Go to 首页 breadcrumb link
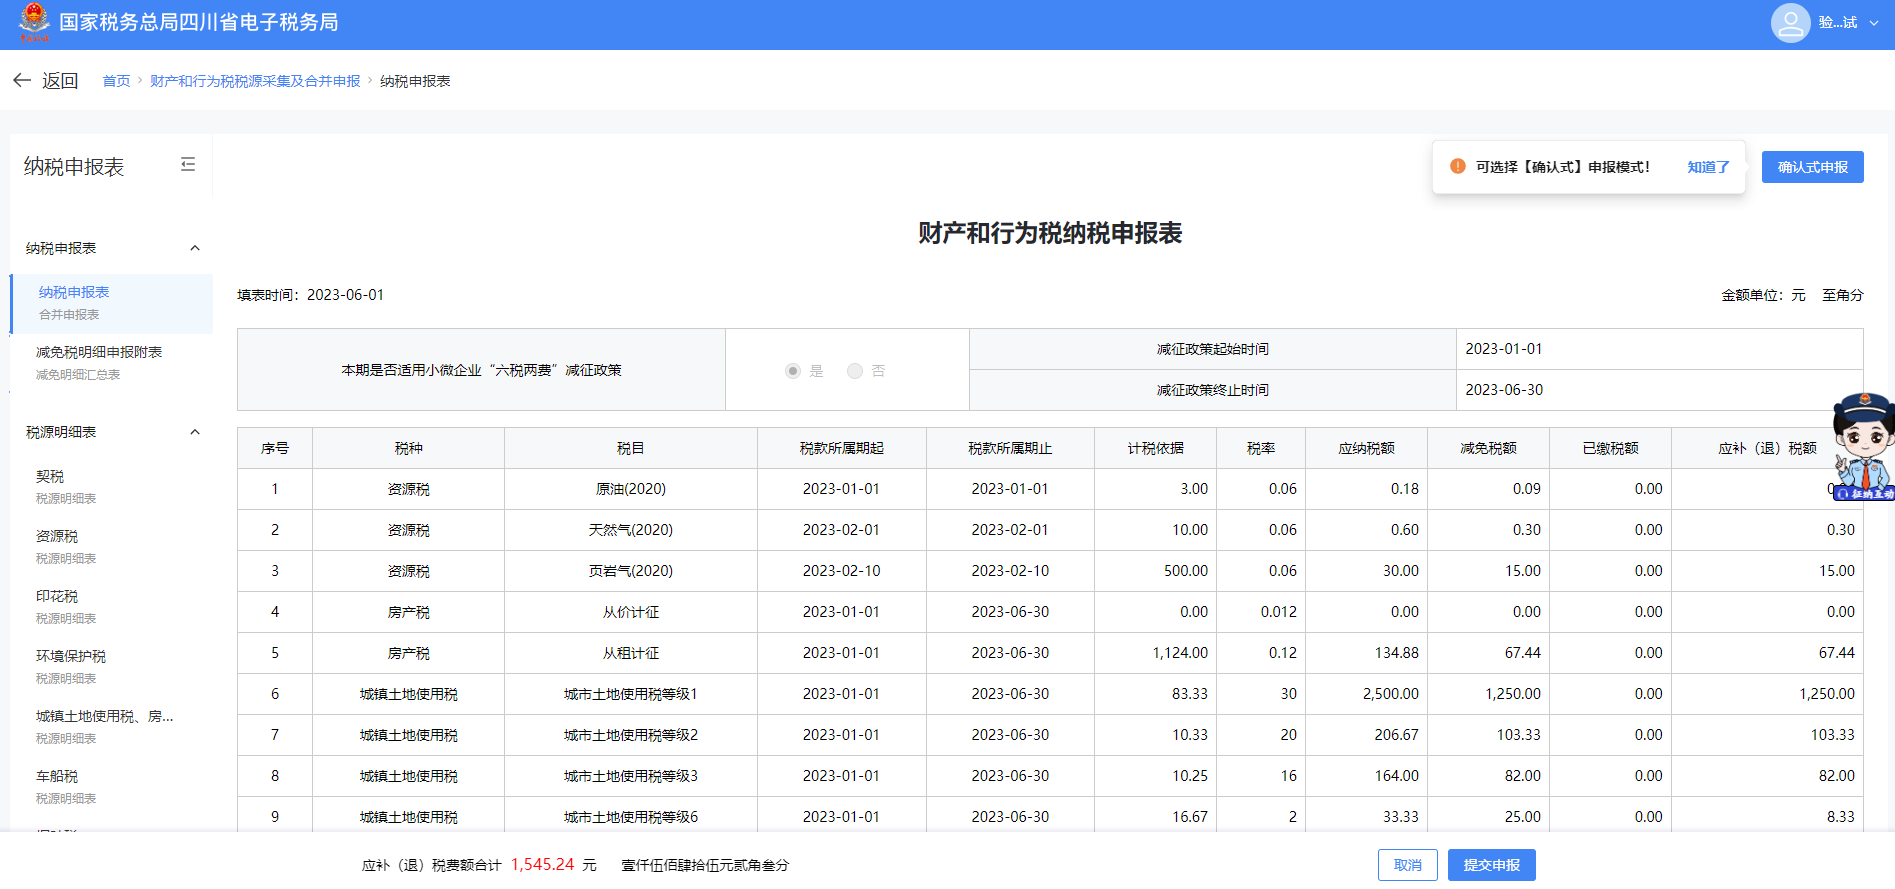1895x889 pixels. 116,81
